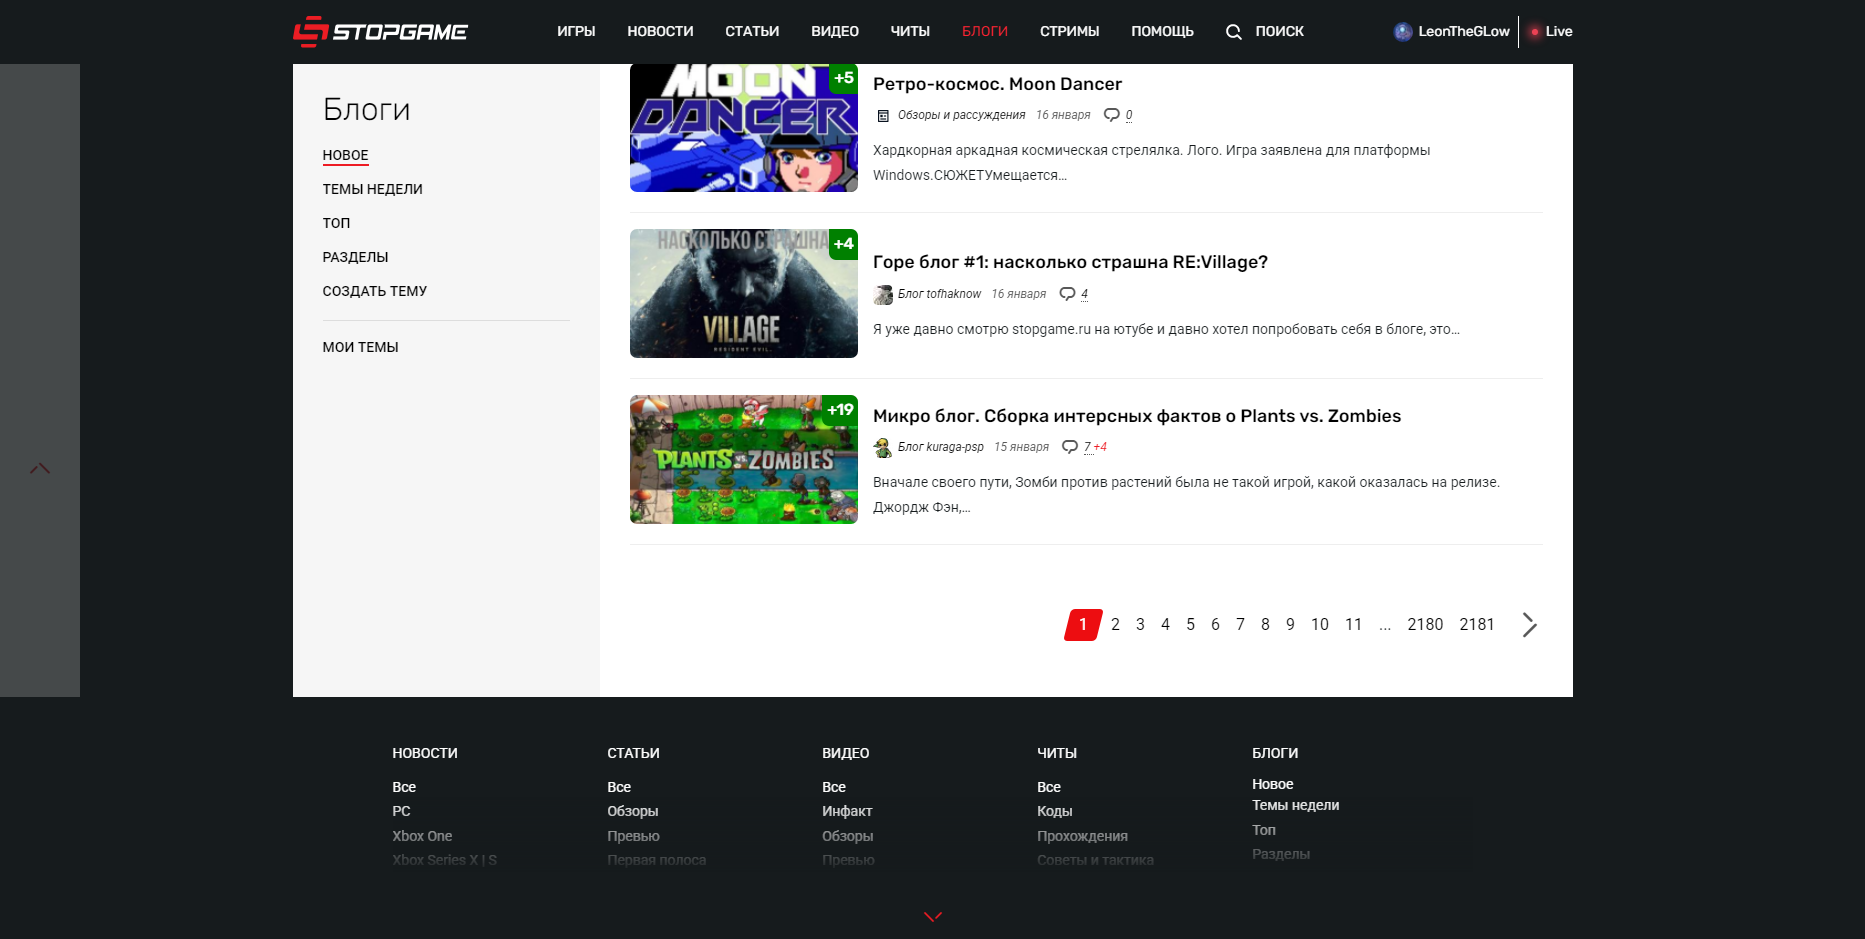The height and width of the screenshot is (939, 1865).
Task: Go to page 5
Action: (x=1190, y=625)
